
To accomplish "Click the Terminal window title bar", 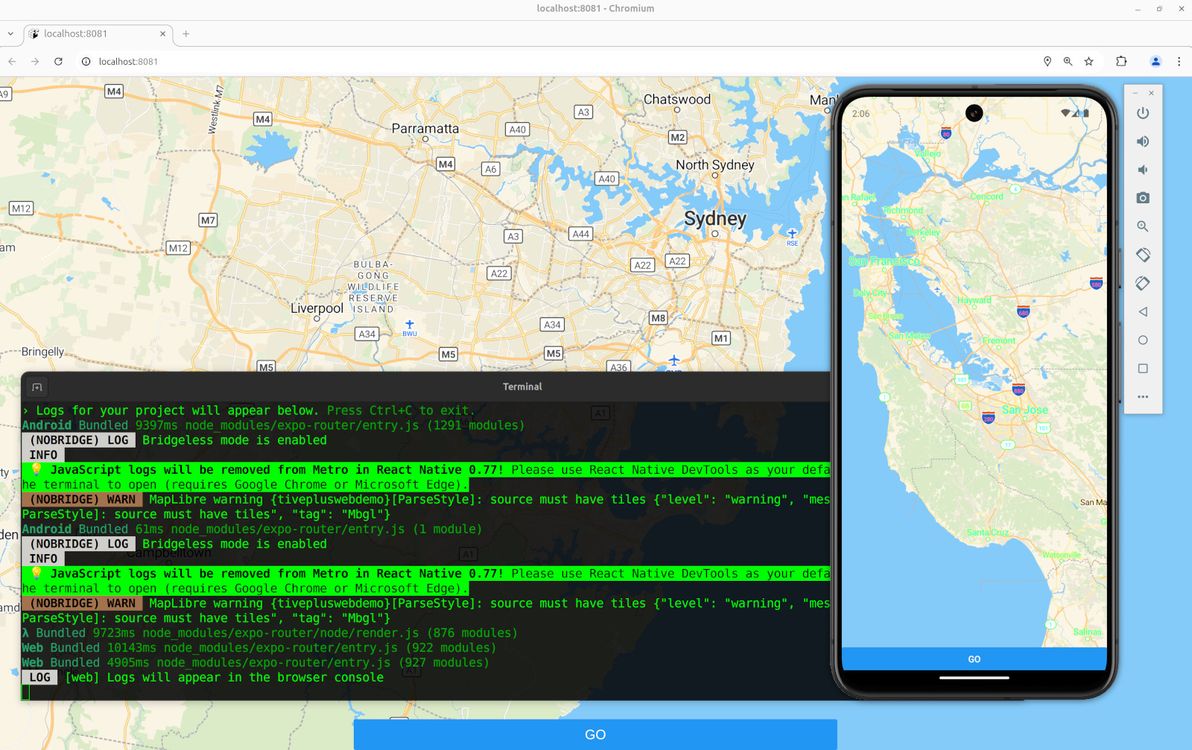I will coord(522,387).
